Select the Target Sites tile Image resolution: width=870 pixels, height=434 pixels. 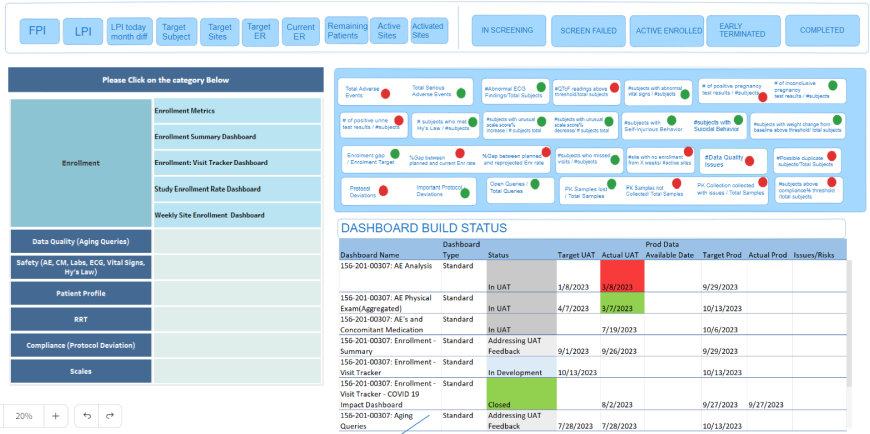[x=220, y=32]
